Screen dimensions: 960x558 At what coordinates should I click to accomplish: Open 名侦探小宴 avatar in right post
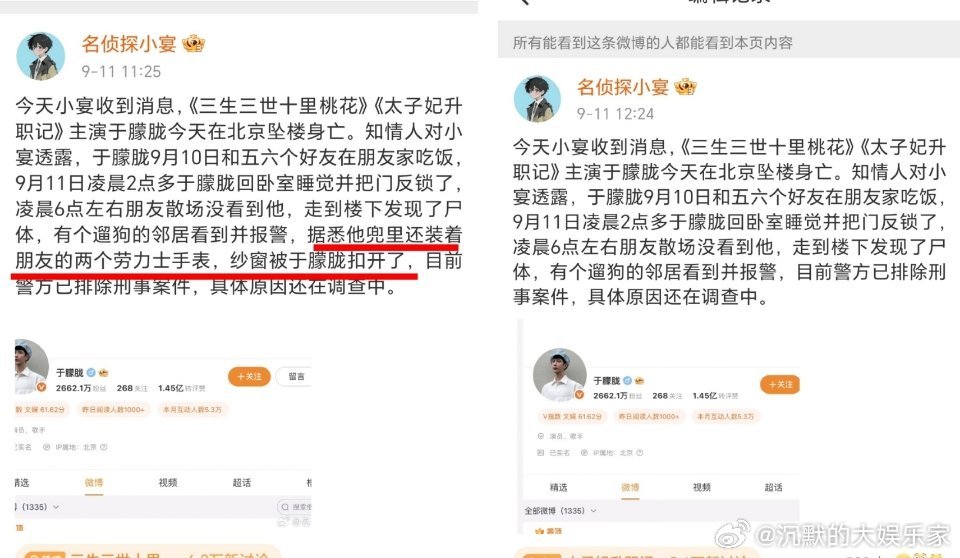[537, 99]
